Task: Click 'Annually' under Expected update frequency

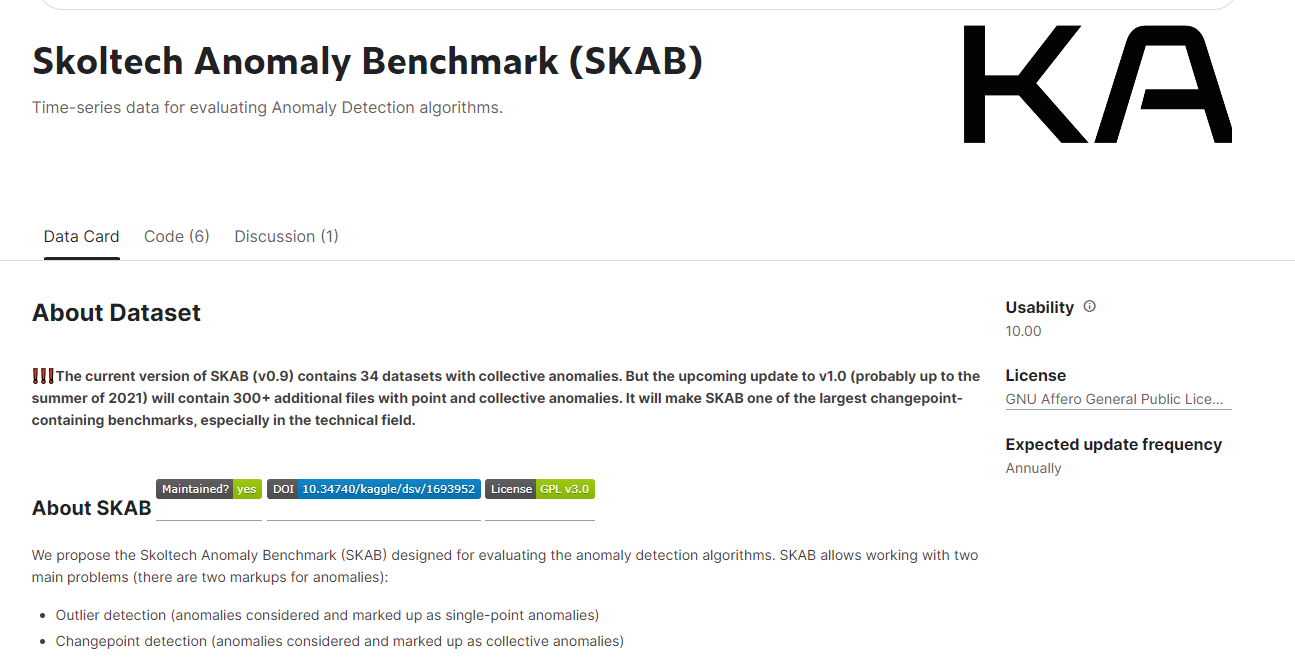Action: tap(1033, 467)
